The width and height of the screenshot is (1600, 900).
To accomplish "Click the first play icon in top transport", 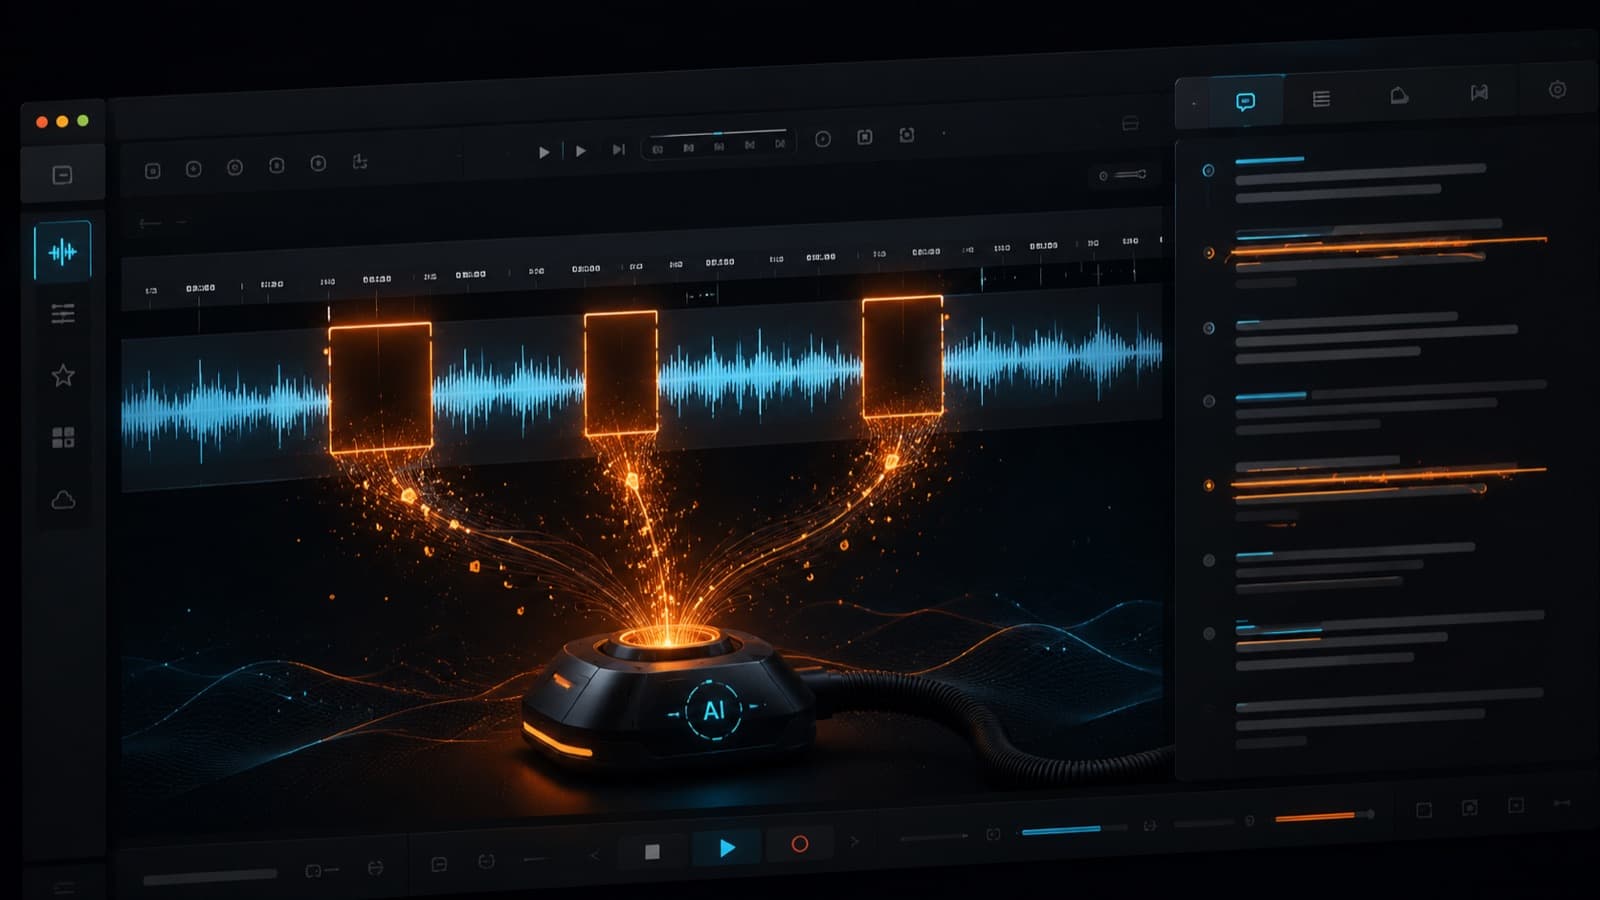I will (544, 152).
